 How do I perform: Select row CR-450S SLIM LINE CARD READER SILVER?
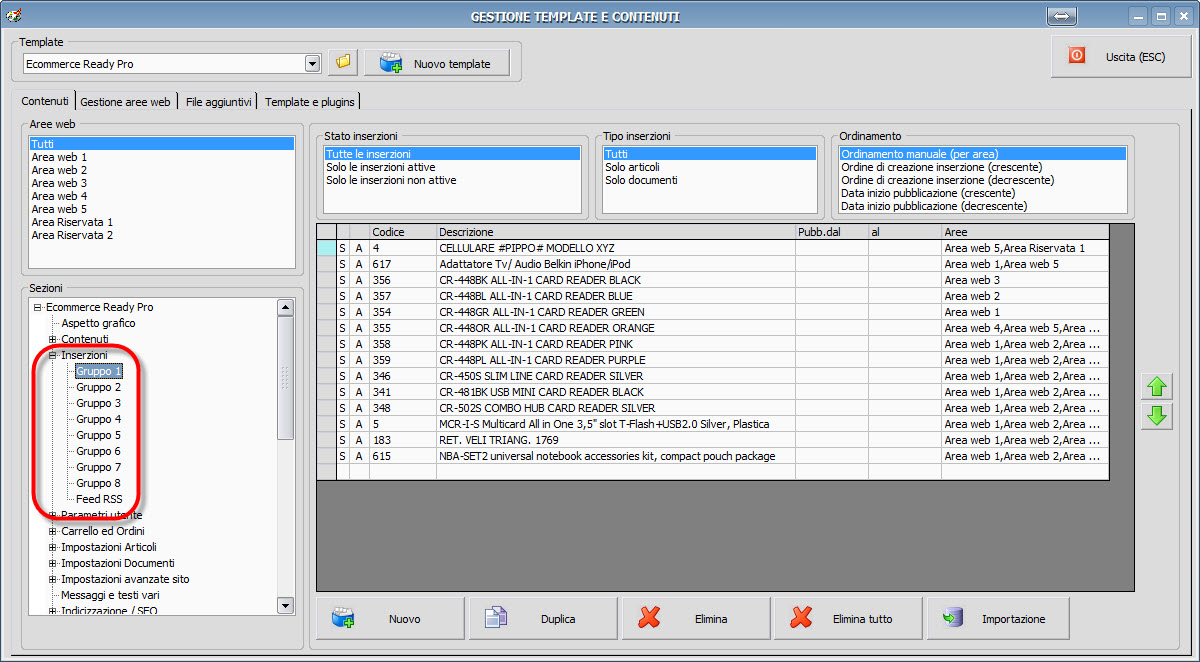pyautogui.click(x=713, y=376)
